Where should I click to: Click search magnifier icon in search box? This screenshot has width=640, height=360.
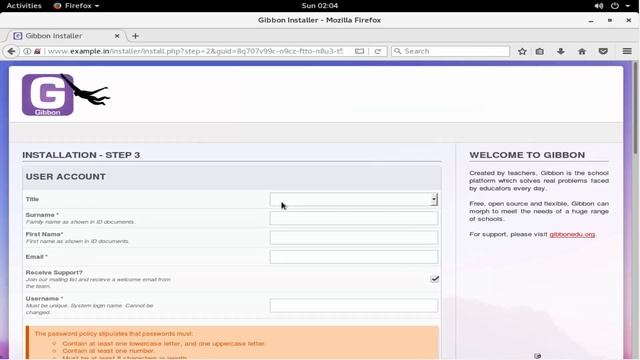(x=398, y=51)
